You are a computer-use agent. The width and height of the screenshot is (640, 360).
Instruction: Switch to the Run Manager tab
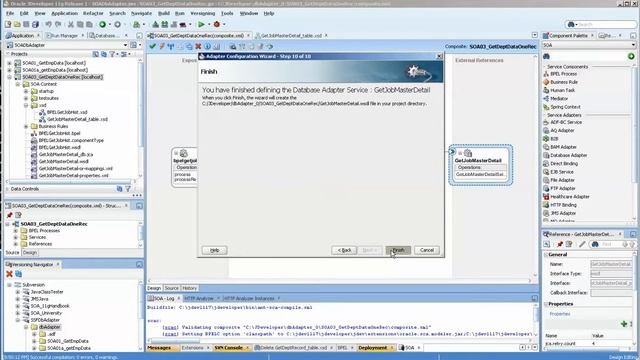63,36
